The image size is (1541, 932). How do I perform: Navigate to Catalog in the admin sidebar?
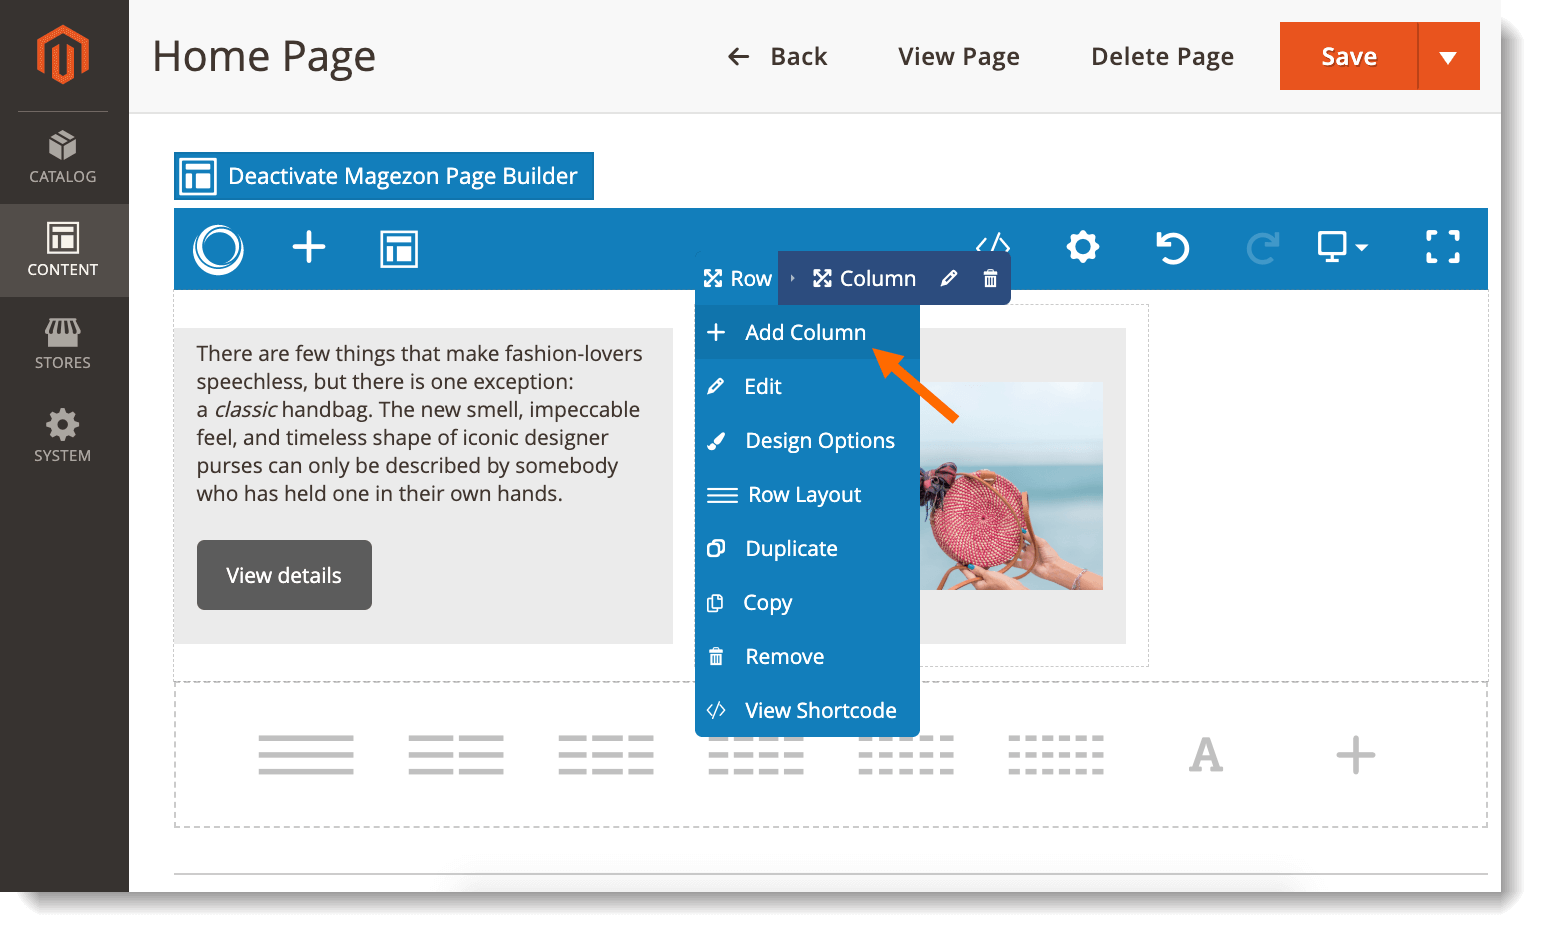pos(62,158)
